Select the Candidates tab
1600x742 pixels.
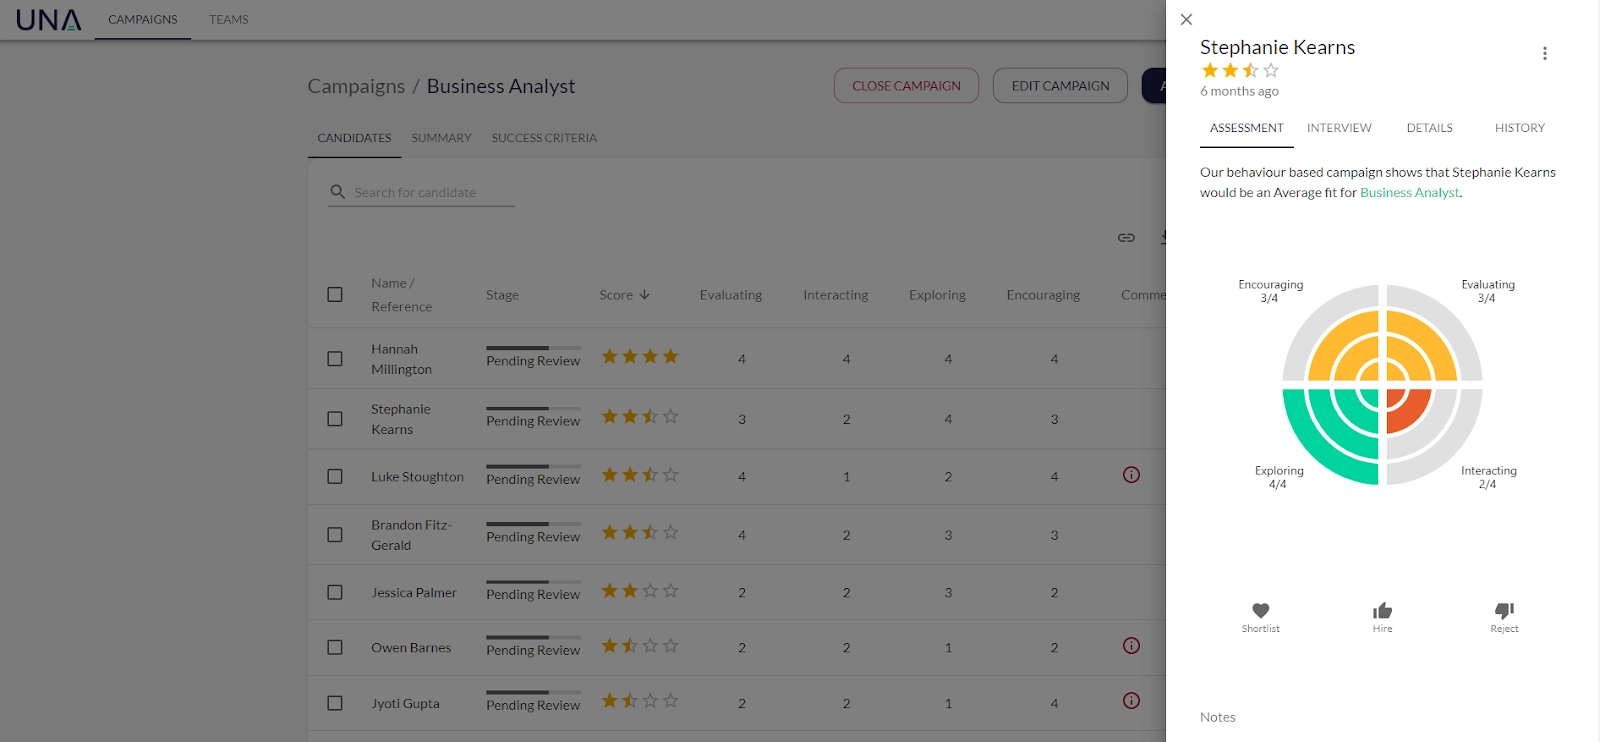click(354, 138)
